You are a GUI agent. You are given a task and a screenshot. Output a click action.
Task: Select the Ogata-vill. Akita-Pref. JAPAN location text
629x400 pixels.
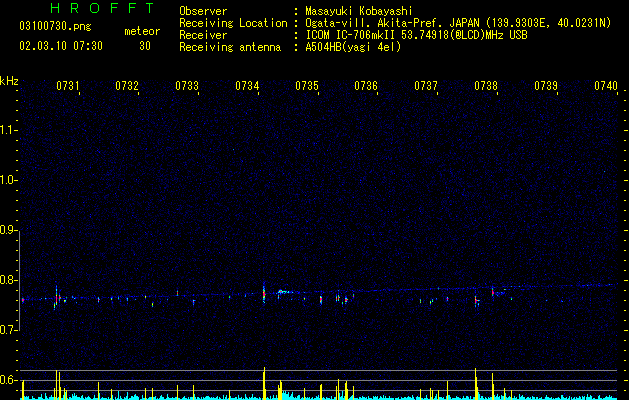[x=458, y=23]
